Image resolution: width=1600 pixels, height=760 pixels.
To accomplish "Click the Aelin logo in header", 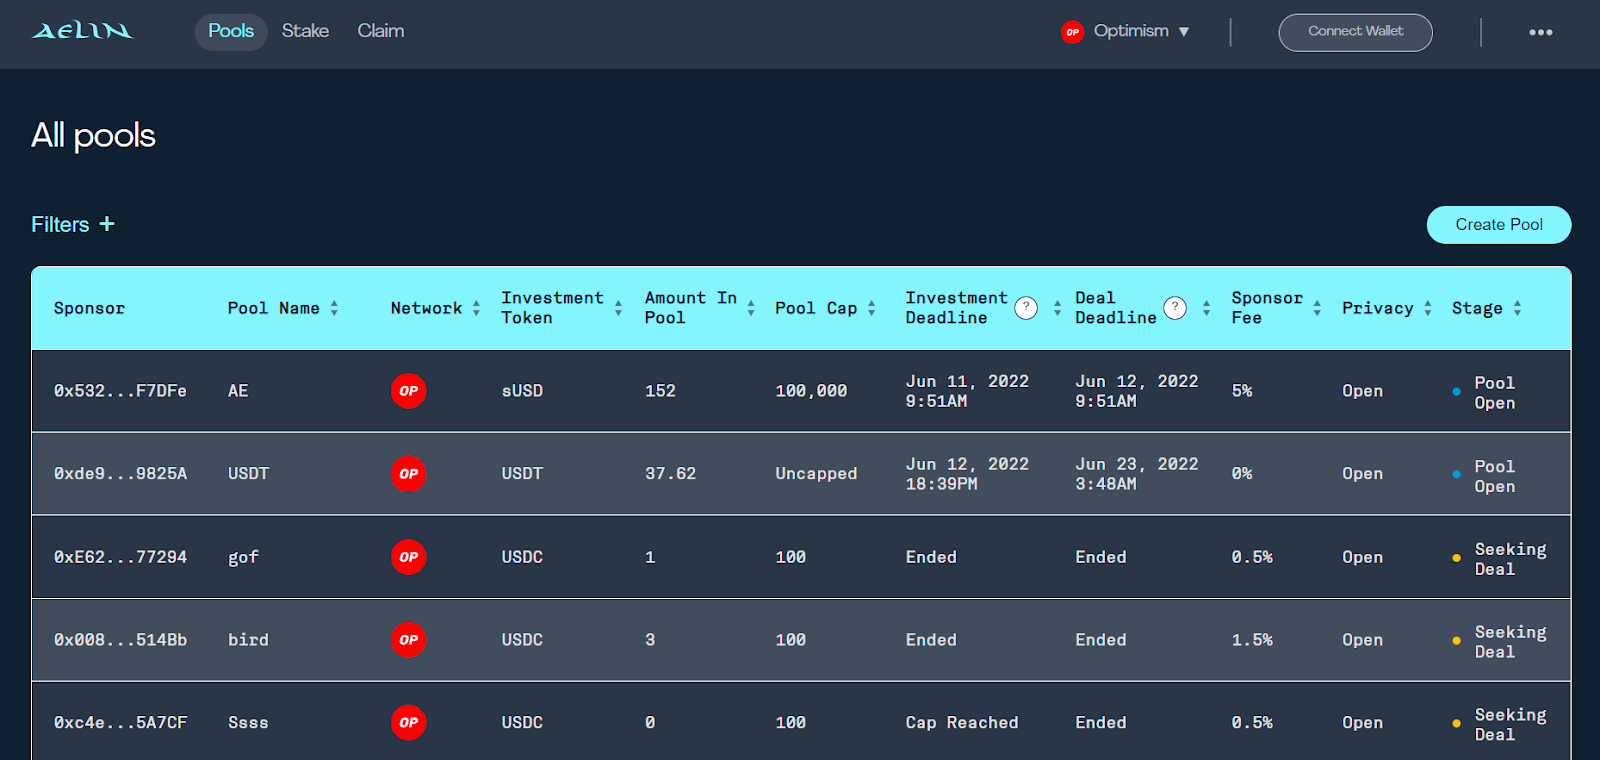I will [82, 31].
